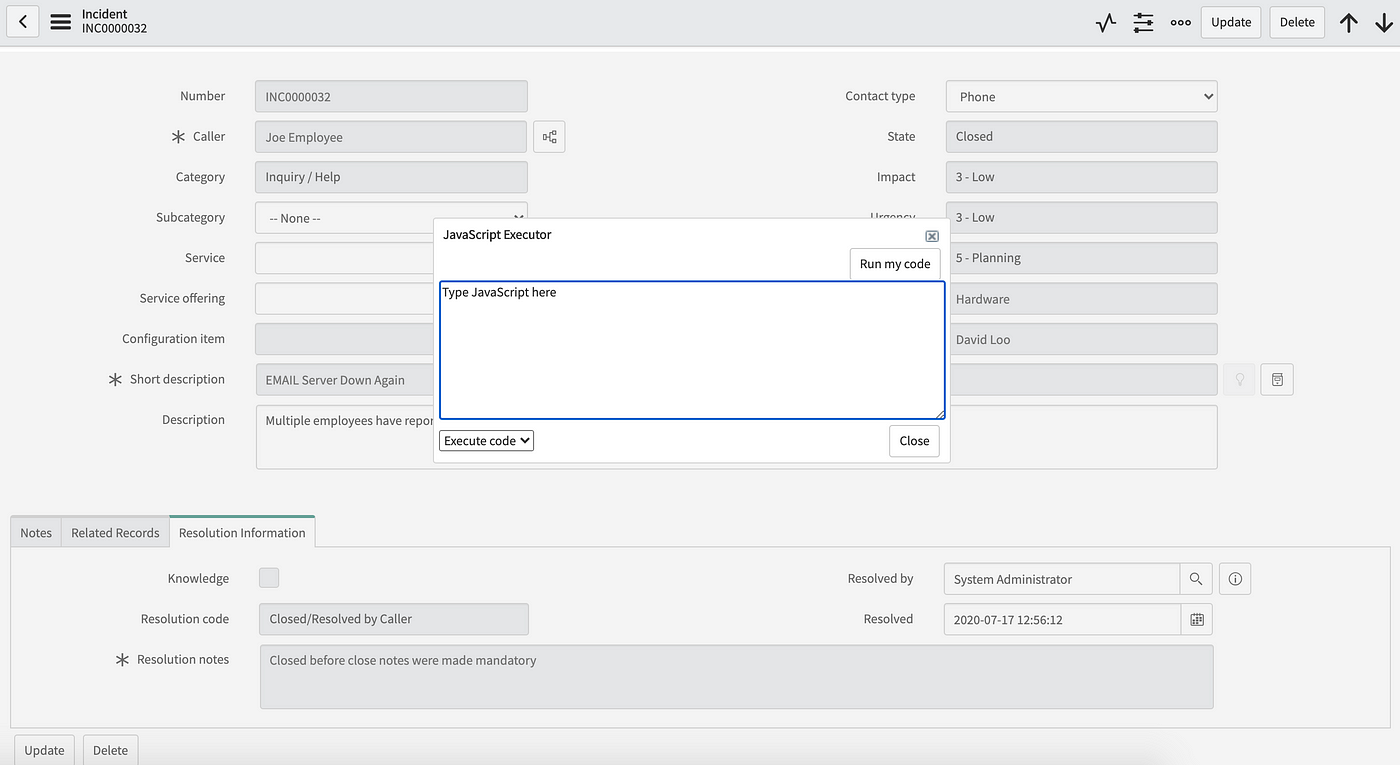Toggle the Knowledge checkbox
The image size is (1400, 765).
(x=269, y=578)
